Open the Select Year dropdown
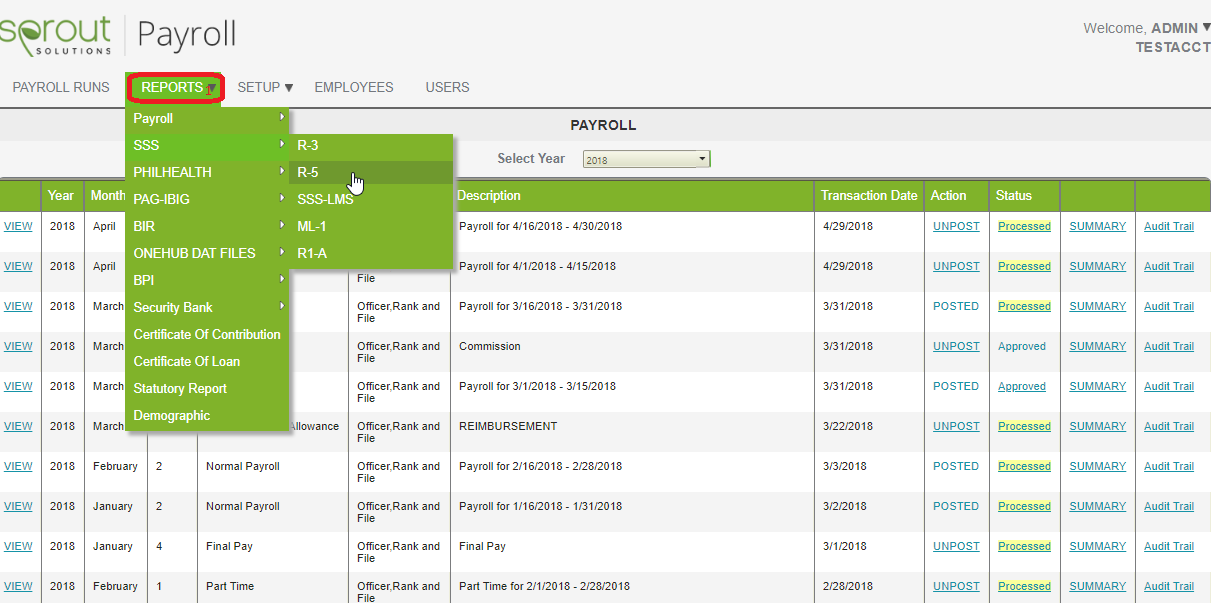 (645, 158)
